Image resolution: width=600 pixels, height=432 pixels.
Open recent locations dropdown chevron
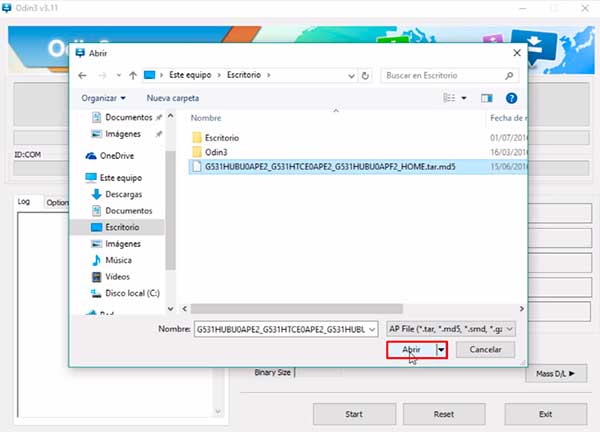(119, 75)
